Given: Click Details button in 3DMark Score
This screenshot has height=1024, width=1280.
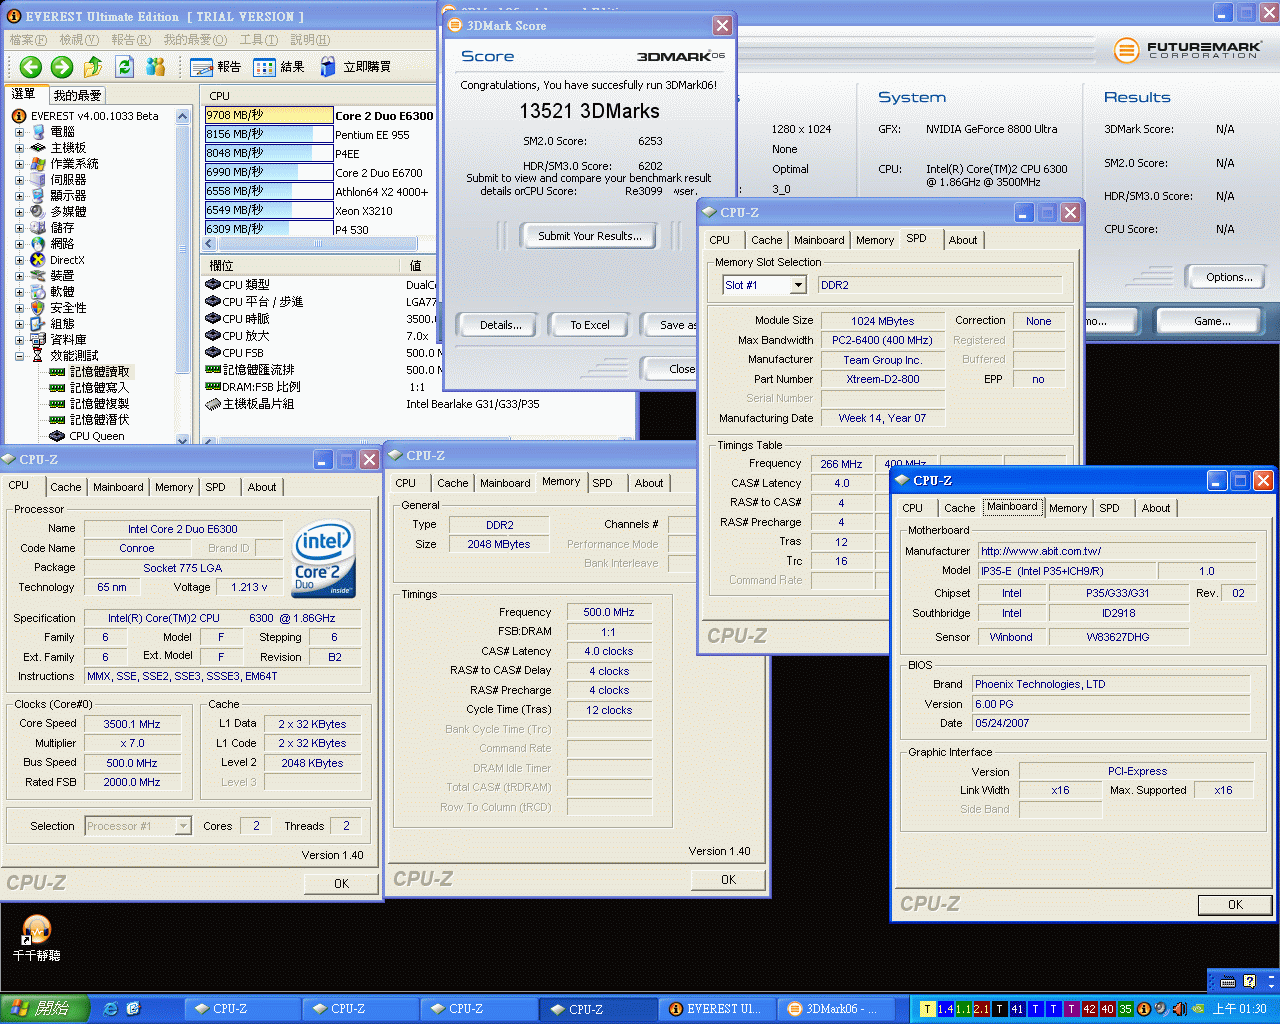Looking at the screenshot, I should (x=501, y=325).
